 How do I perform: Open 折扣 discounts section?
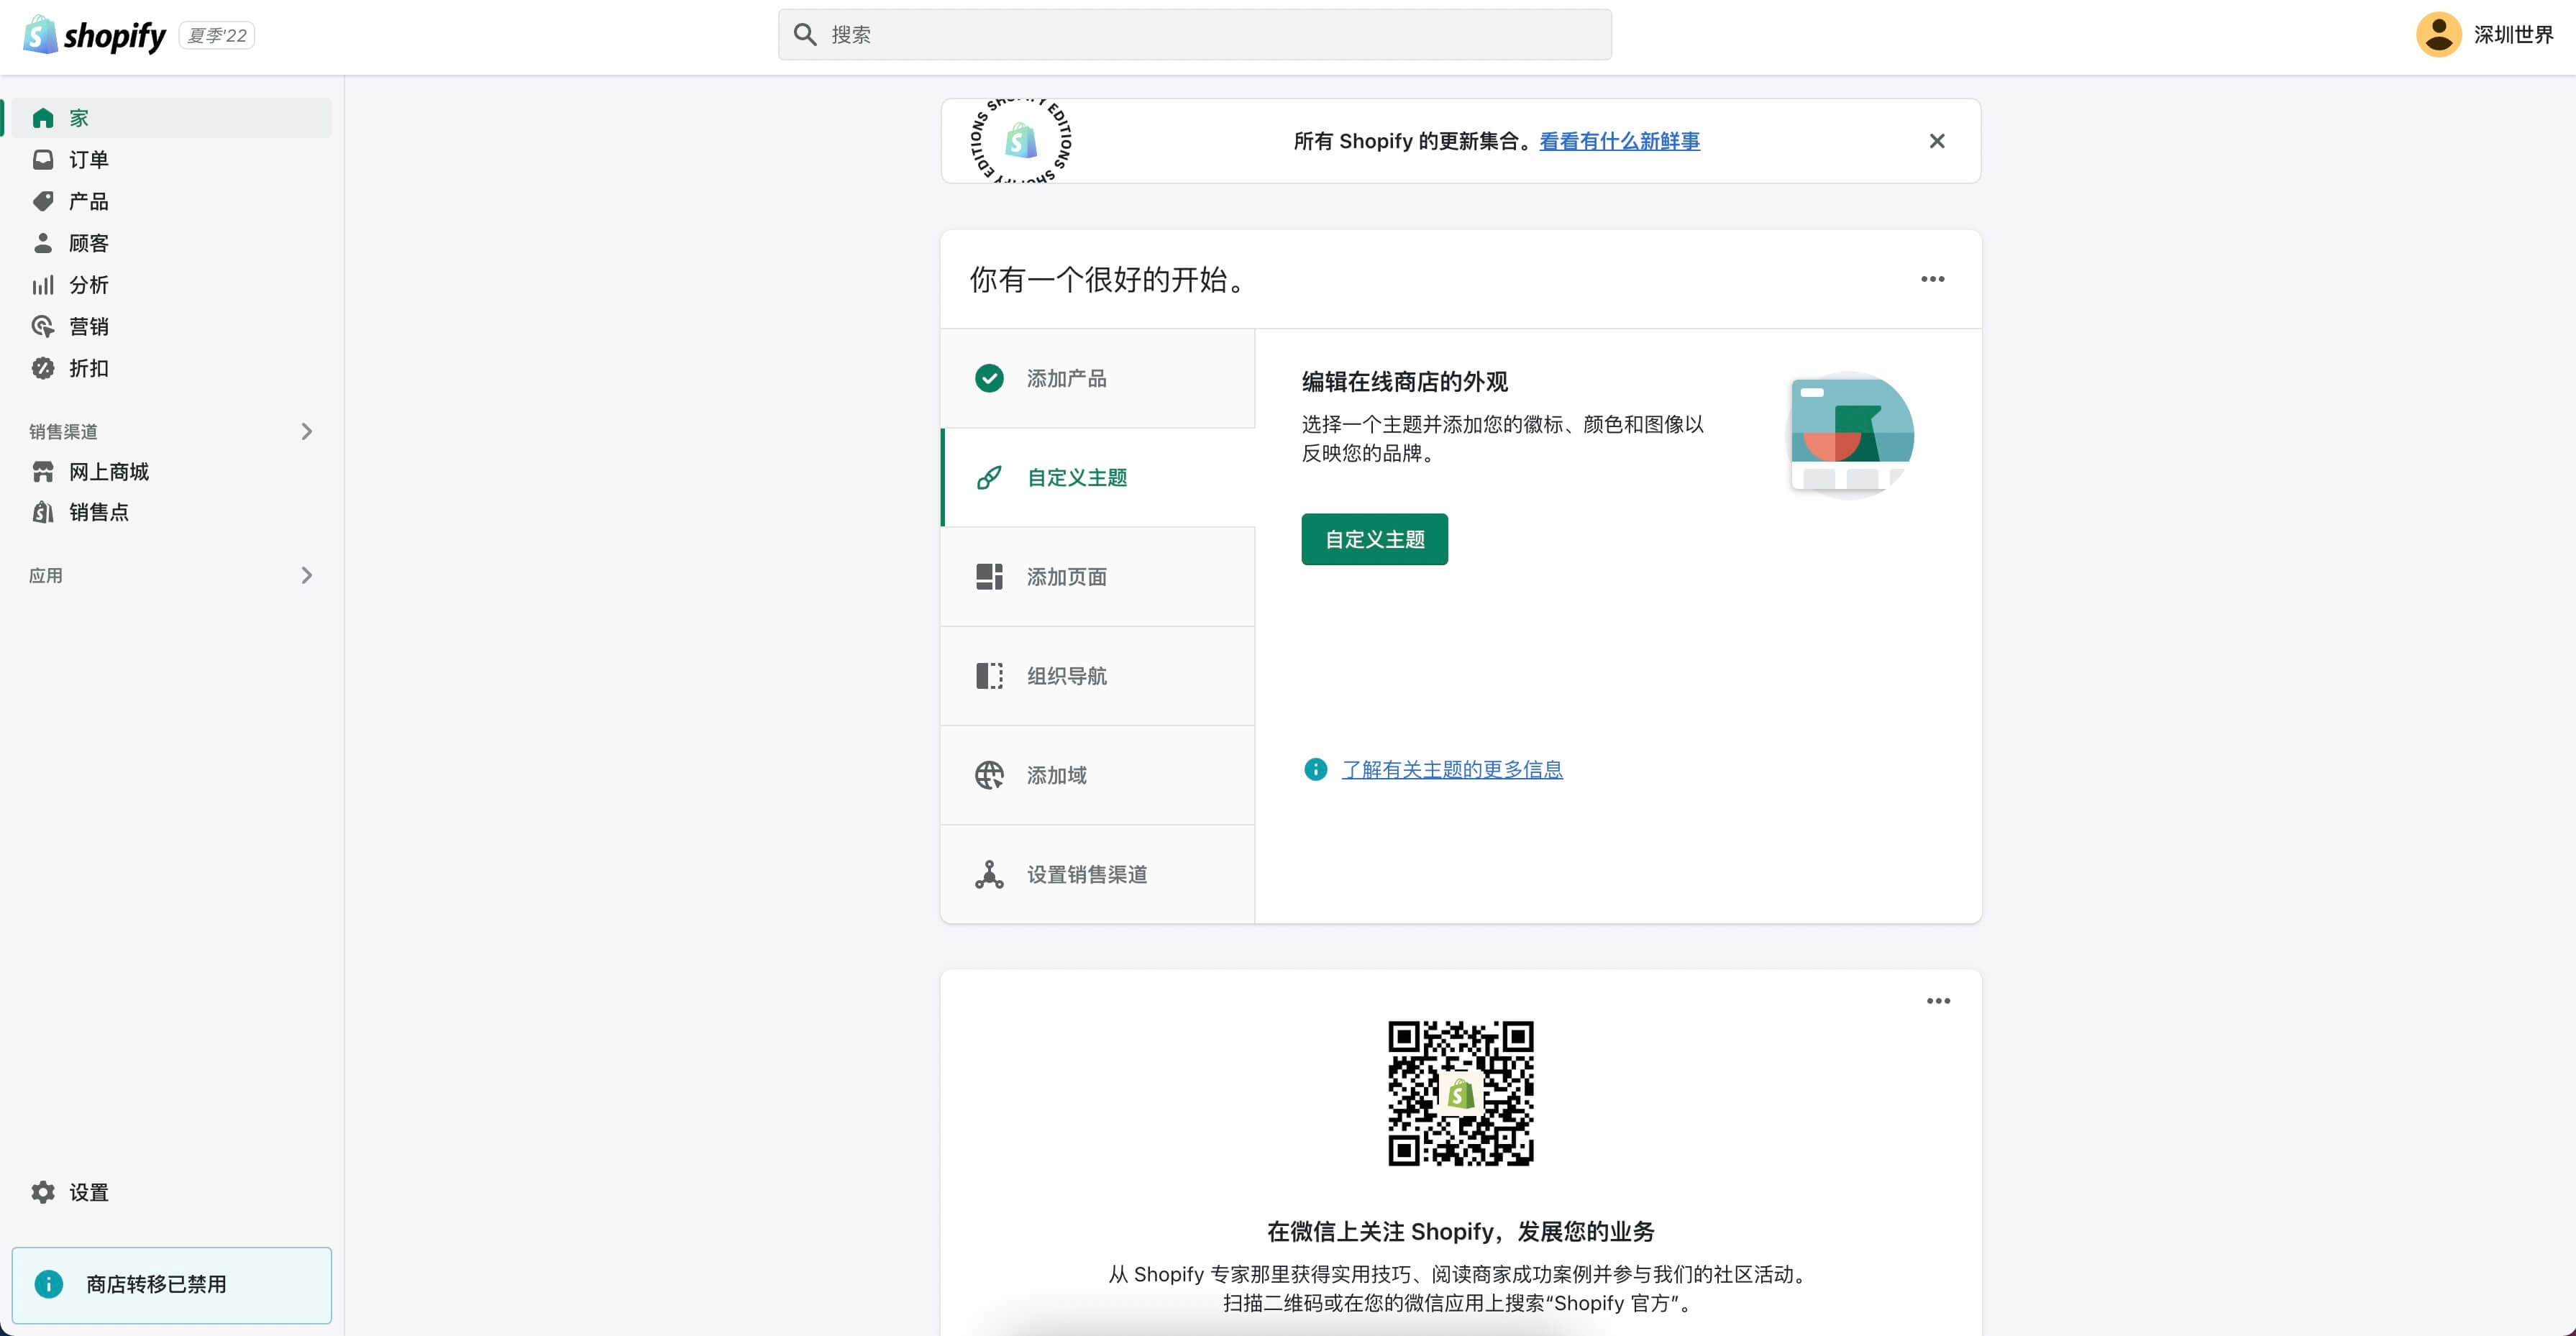tap(88, 368)
